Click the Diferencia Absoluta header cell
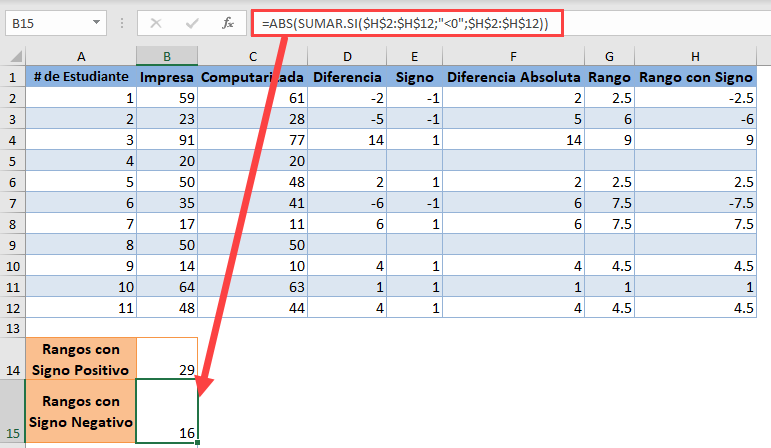This screenshot has height=448, width=771. 513,77
